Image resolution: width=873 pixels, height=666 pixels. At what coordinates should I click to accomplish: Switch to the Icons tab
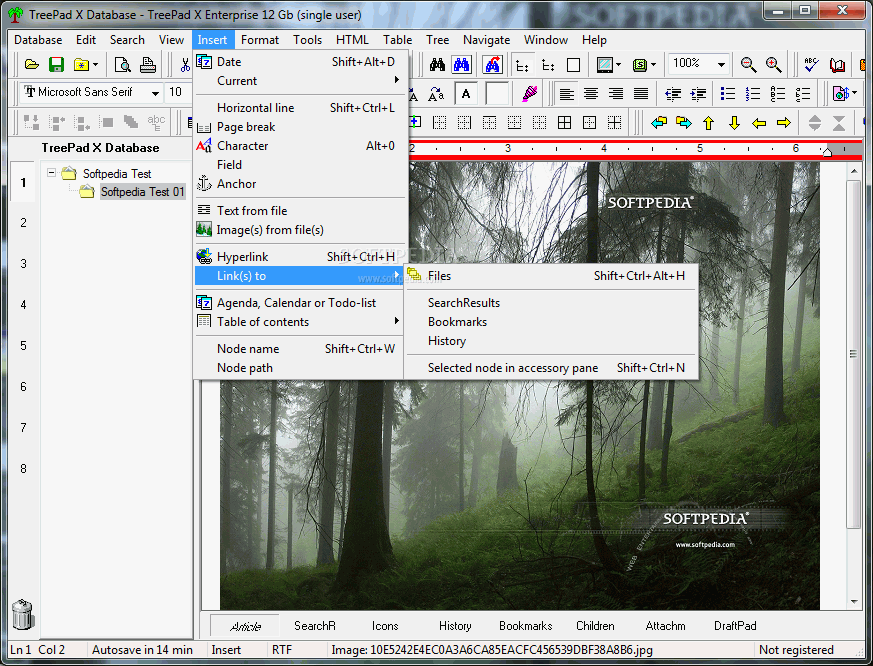[385, 626]
